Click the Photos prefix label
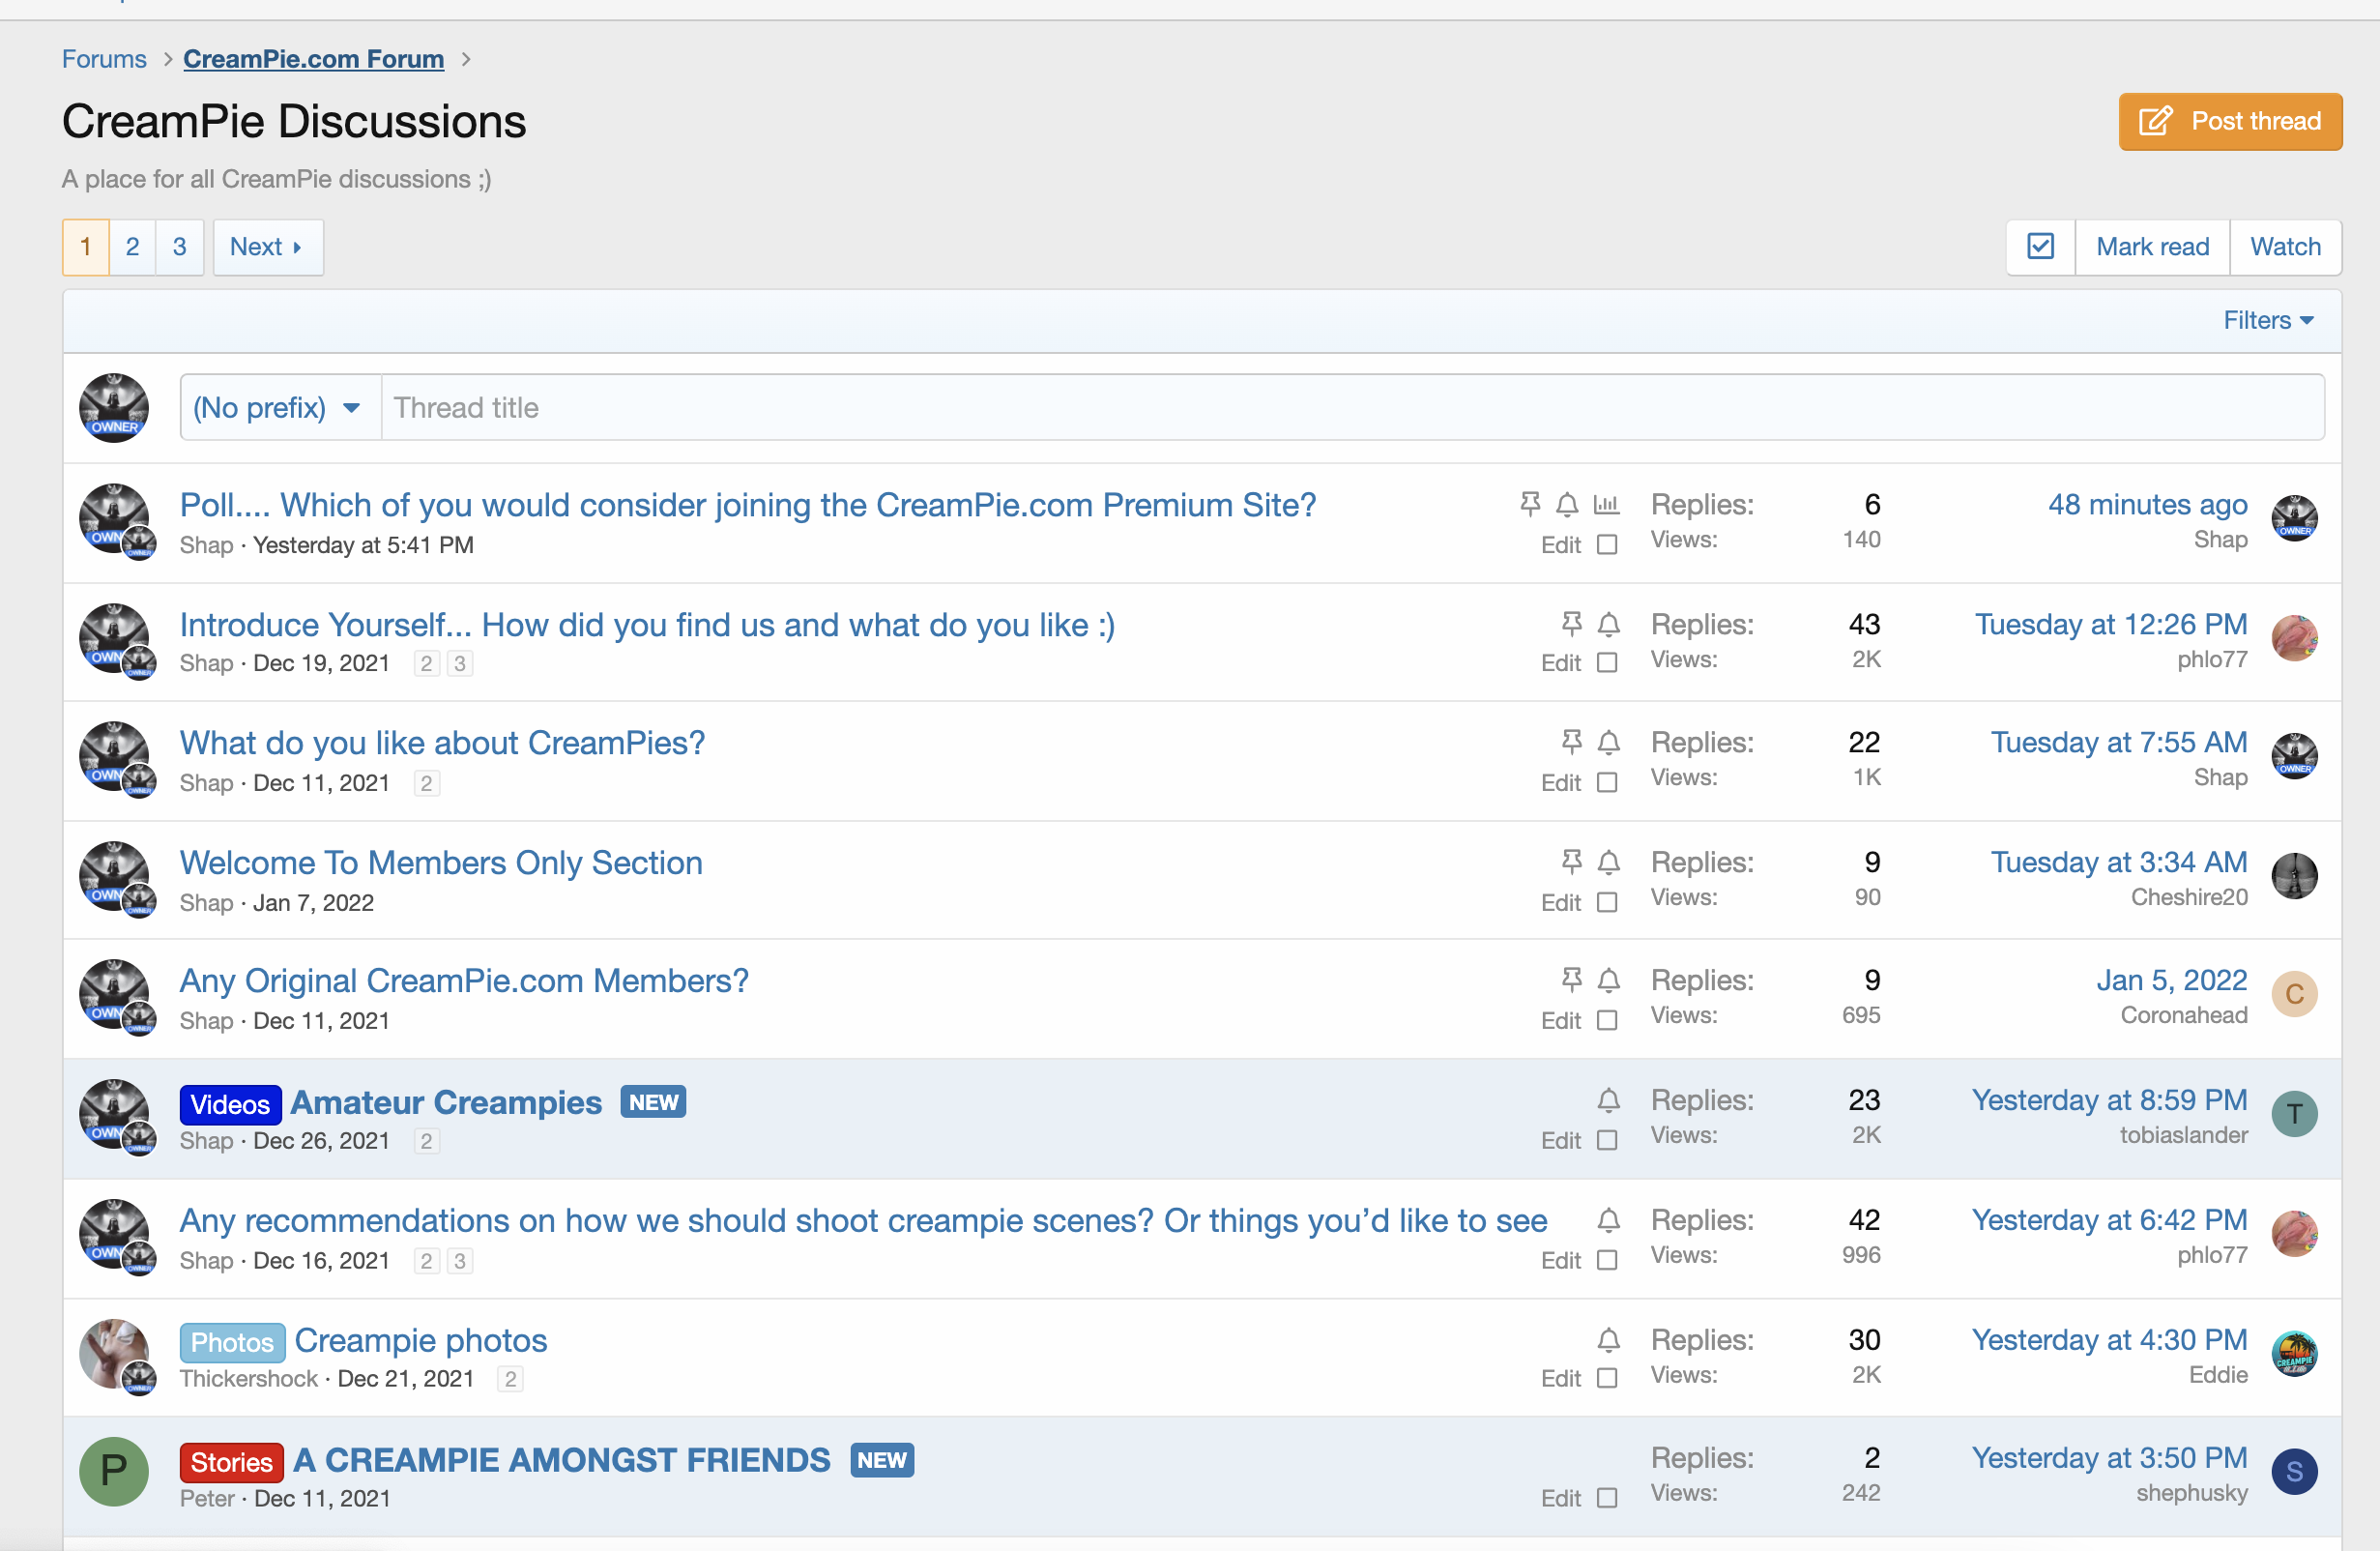 coord(232,1342)
